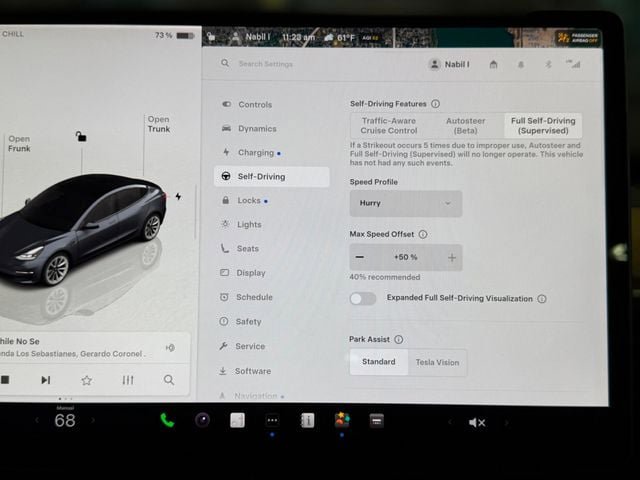Tap the passenger airbag off indicator
640x480 pixels.
[578, 38]
